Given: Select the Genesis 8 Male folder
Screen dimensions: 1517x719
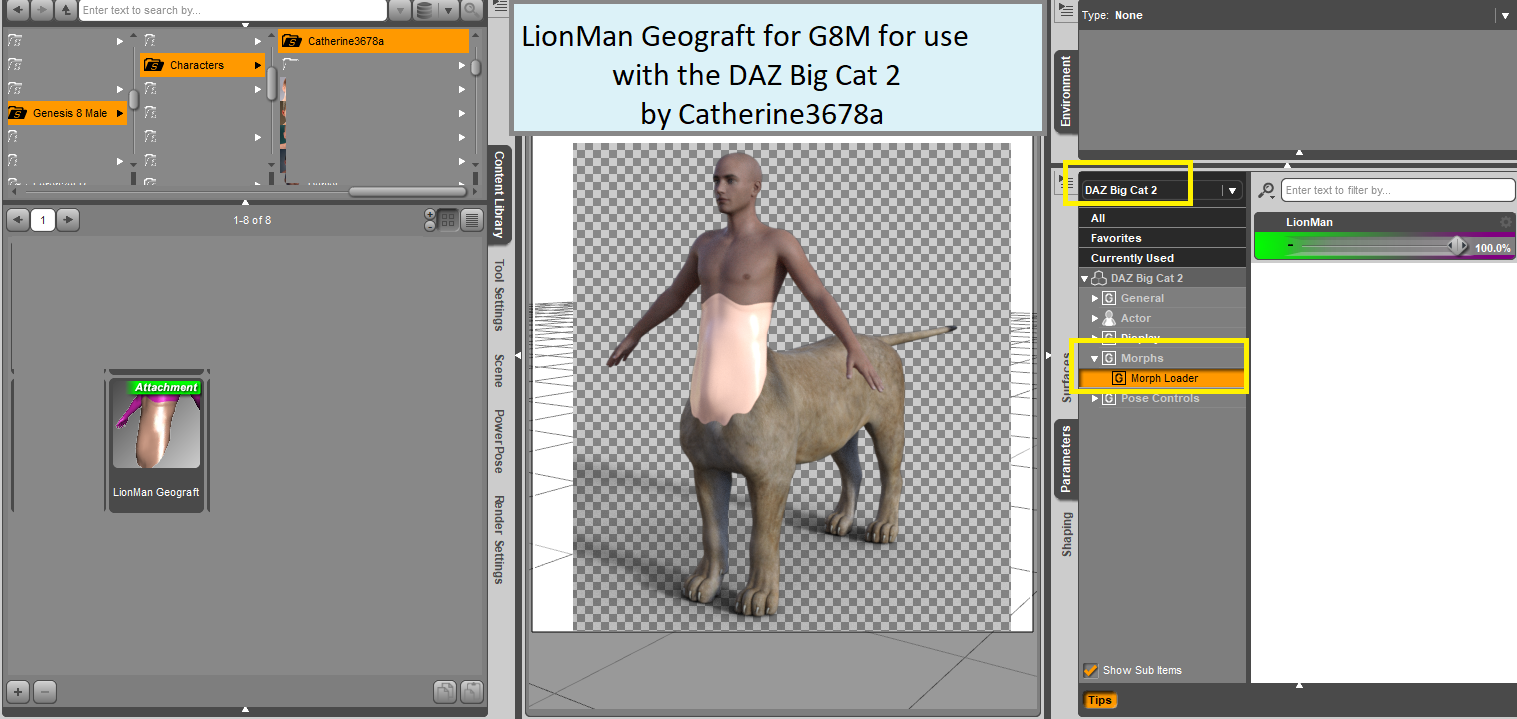Looking at the screenshot, I should pos(67,113).
